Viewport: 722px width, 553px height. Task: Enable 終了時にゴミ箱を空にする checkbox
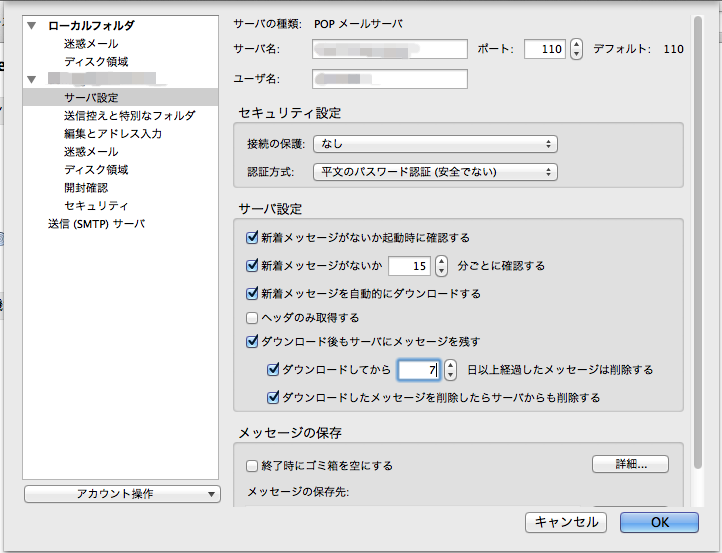point(252,466)
